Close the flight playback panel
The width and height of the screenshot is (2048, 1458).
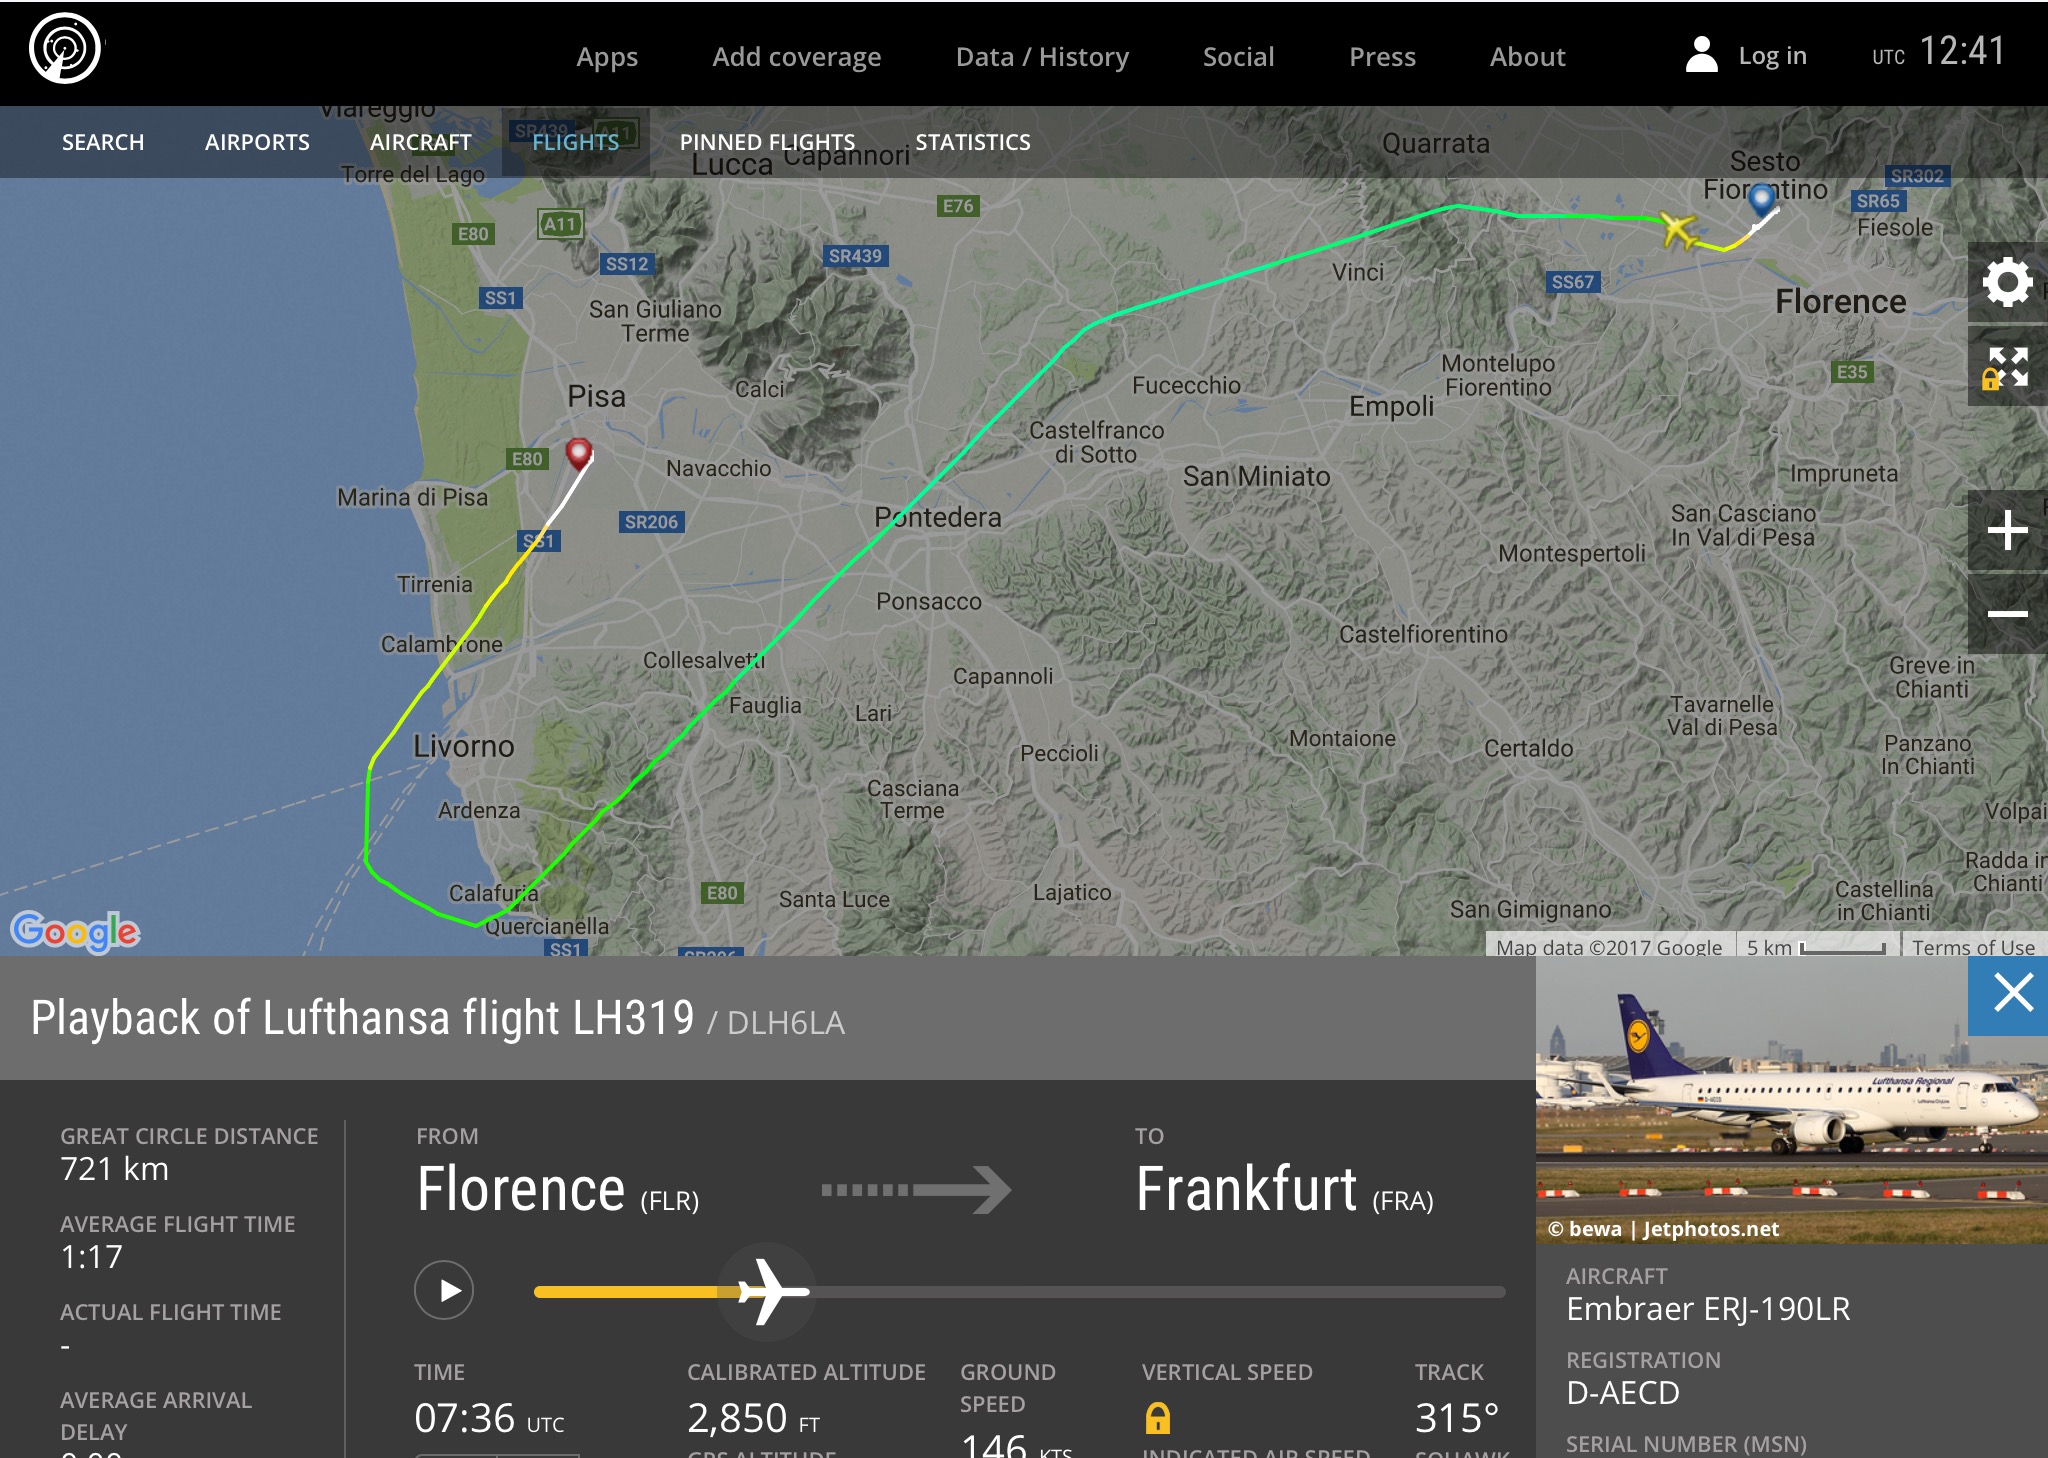[2012, 994]
